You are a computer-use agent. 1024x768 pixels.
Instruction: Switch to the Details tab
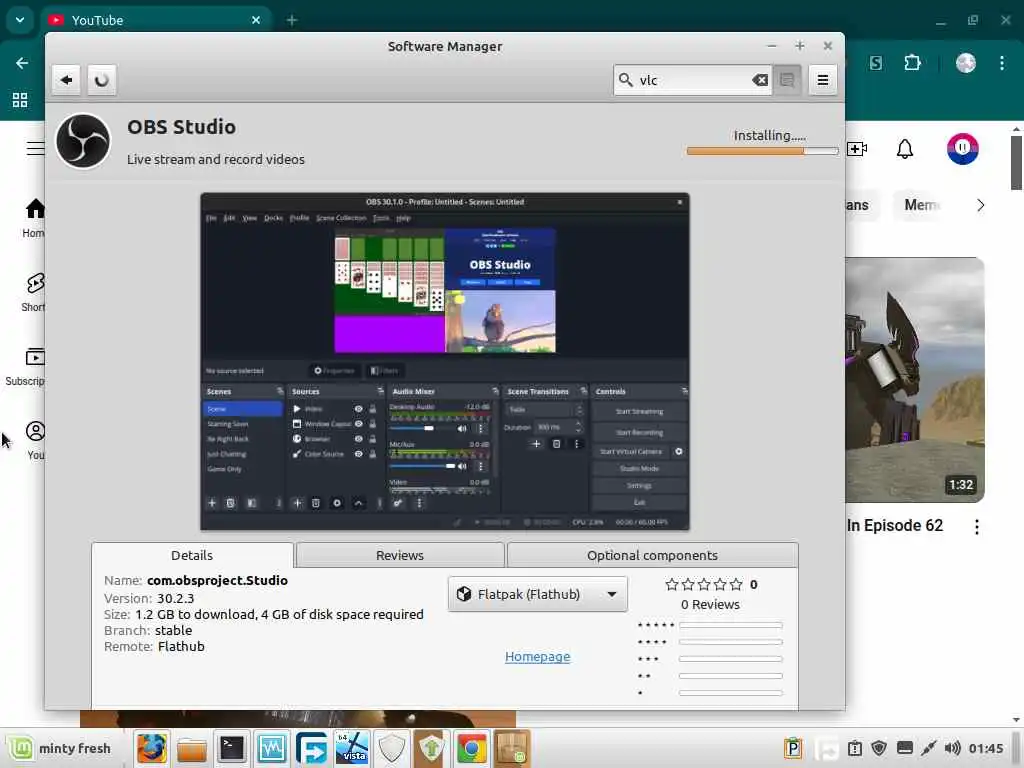click(192, 555)
